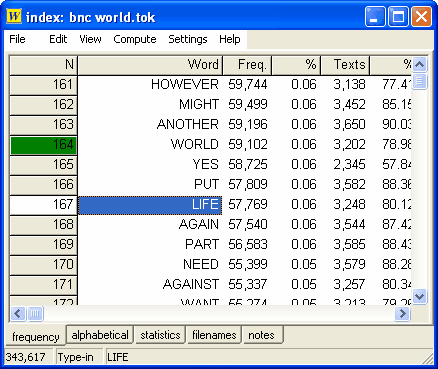Open the Compute menu
The image size is (438, 369).
point(135,39)
